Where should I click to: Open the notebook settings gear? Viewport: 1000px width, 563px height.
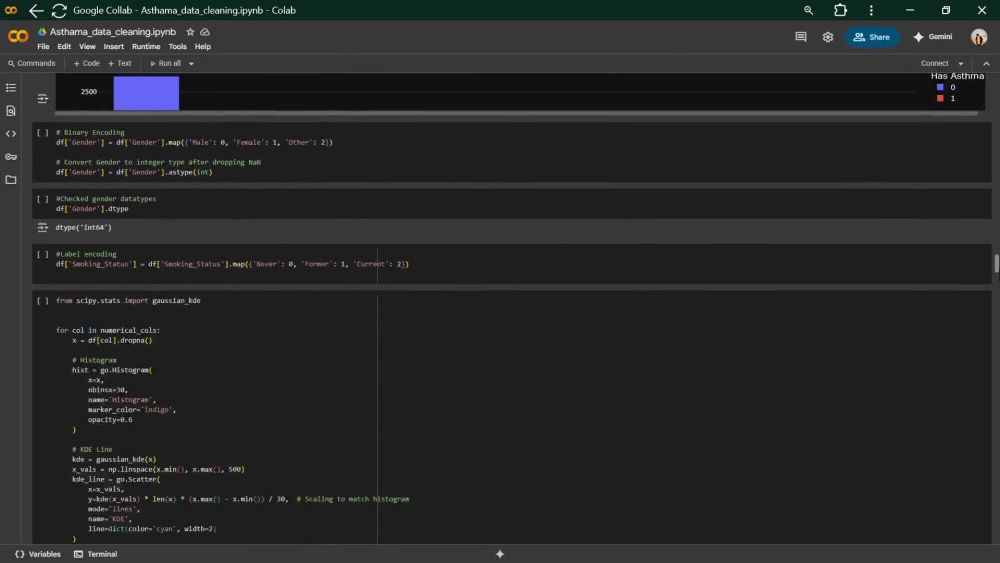828,37
